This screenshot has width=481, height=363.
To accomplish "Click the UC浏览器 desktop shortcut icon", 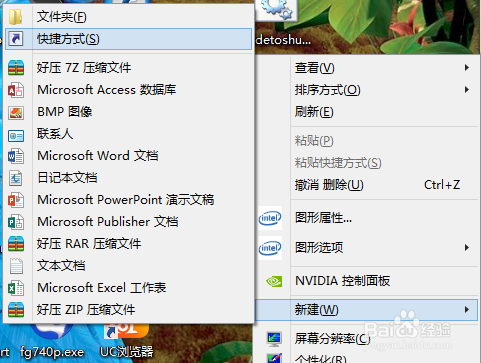I will (x=126, y=331).
